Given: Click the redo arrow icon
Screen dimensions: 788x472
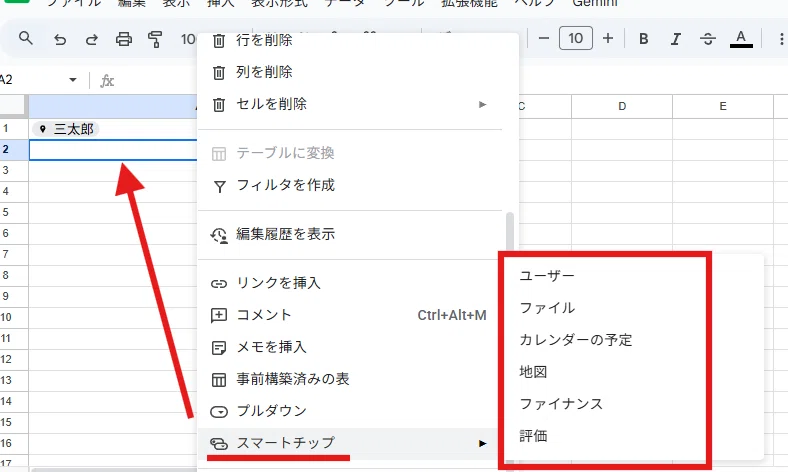Looking at the screenshot, I should [x=91, y=39].
